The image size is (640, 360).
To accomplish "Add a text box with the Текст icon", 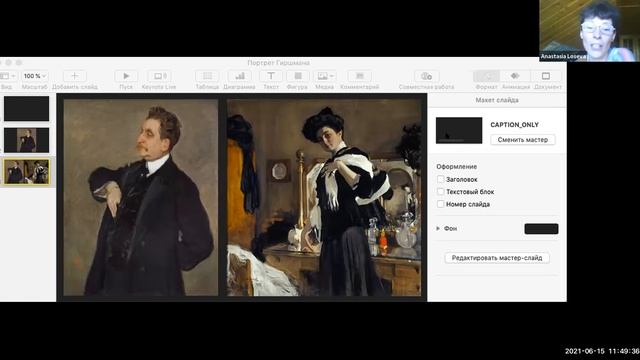I will [x=271, y=76].
